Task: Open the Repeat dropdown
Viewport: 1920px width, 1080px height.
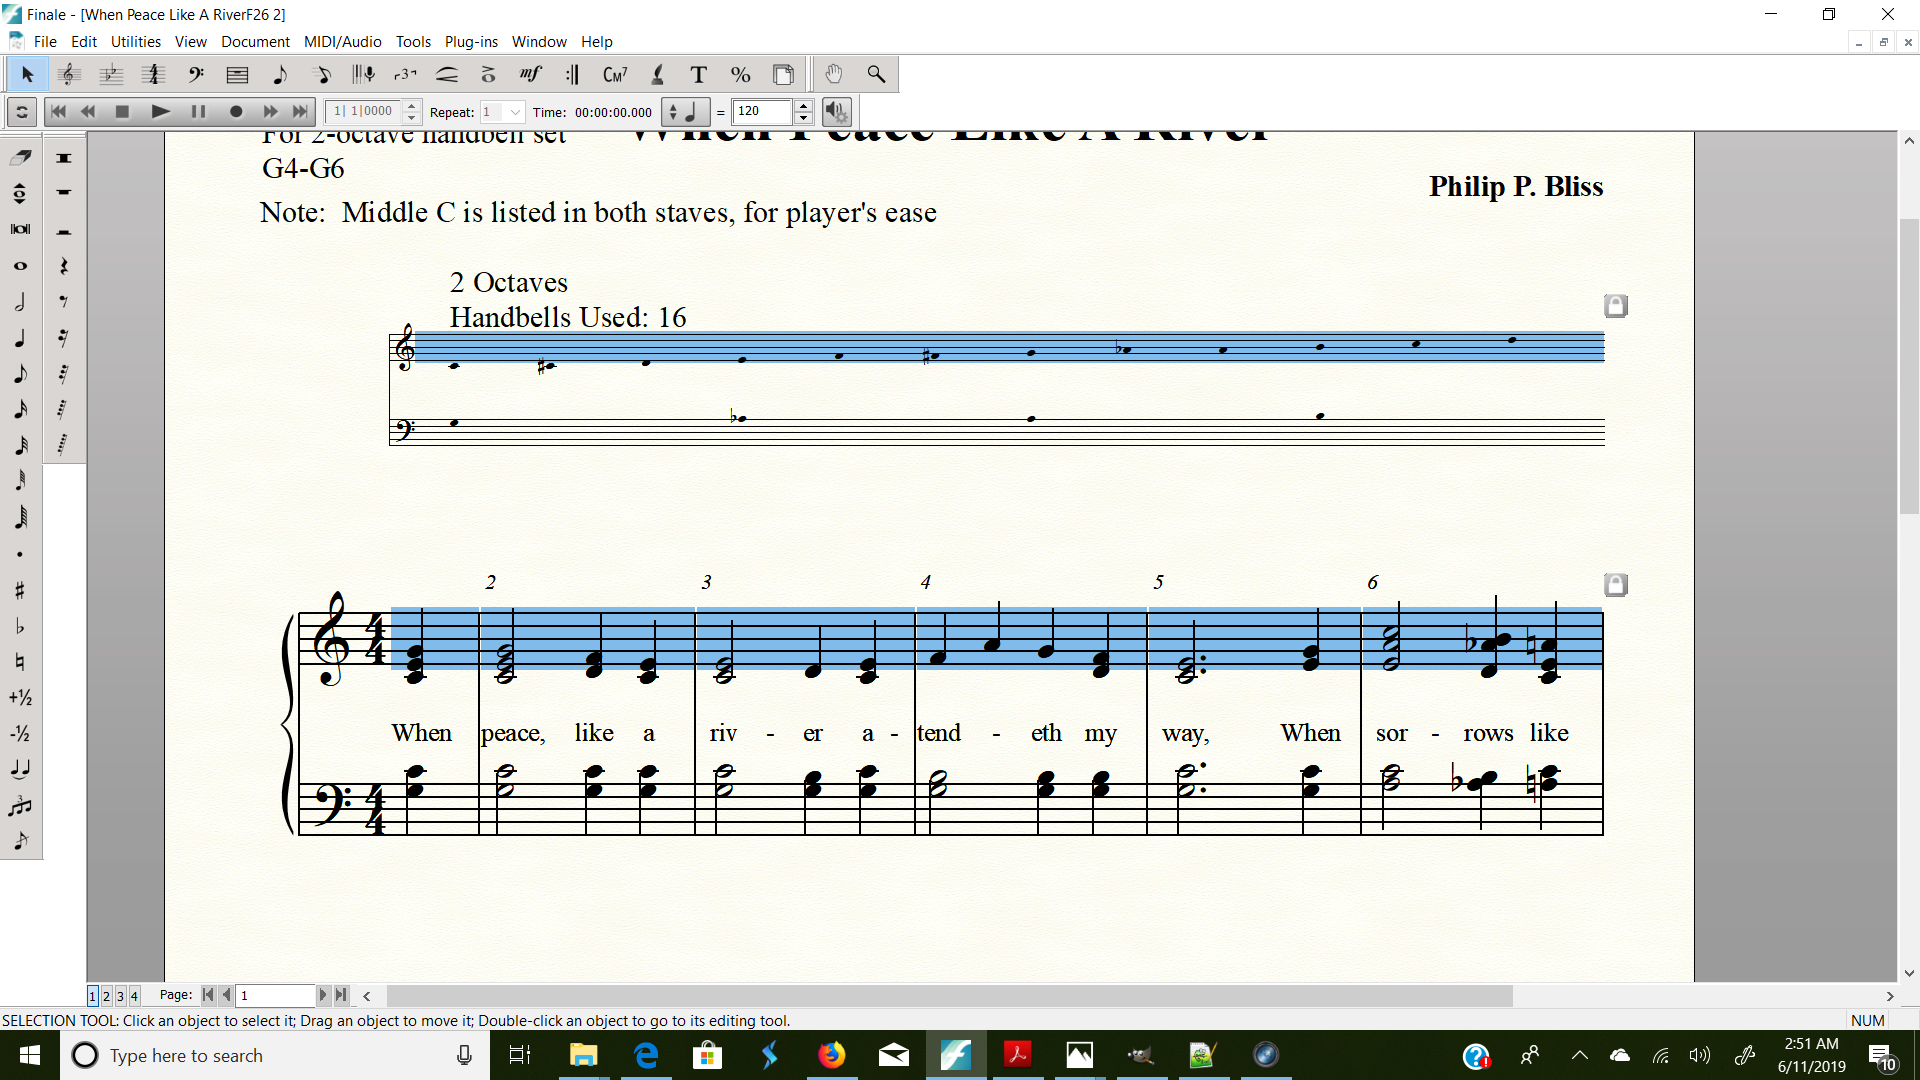Action: (x=515, y=112)
